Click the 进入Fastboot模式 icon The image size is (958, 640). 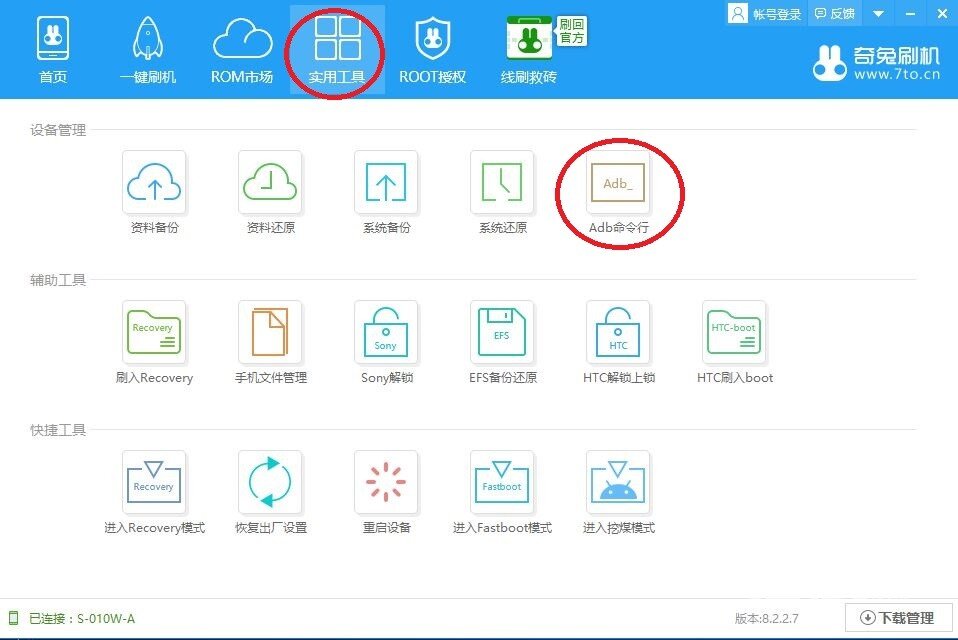(502, 482)
